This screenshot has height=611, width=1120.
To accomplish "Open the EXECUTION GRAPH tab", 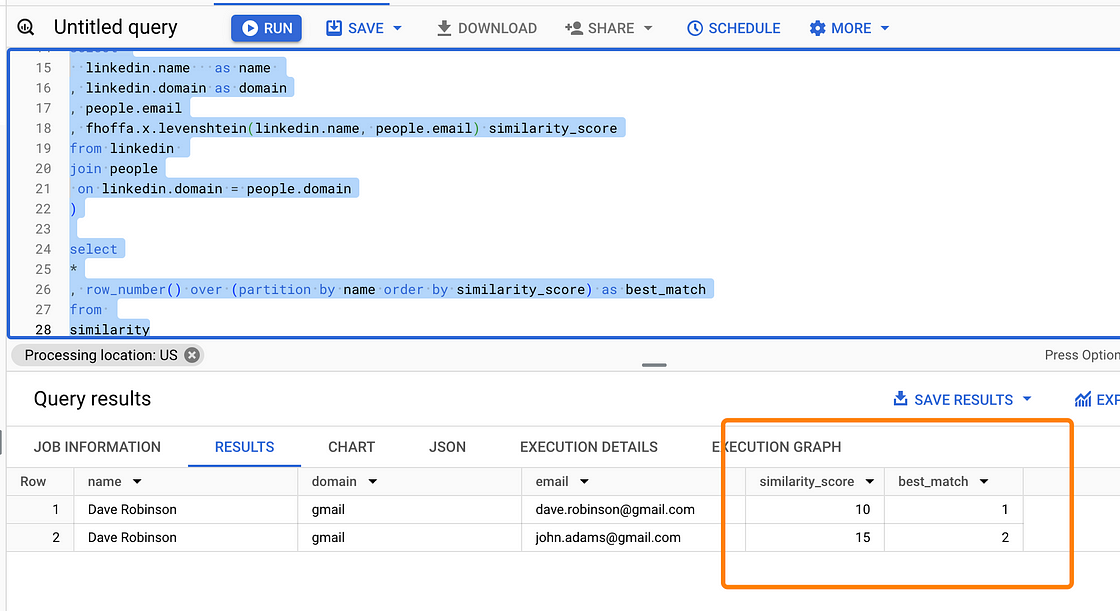I will (x=776, y=447).
